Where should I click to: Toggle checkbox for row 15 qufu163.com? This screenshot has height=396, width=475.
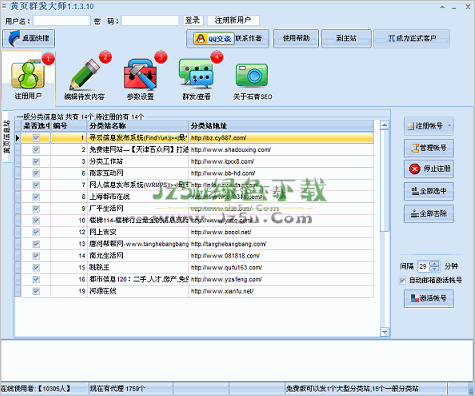(x=36, y=268)
